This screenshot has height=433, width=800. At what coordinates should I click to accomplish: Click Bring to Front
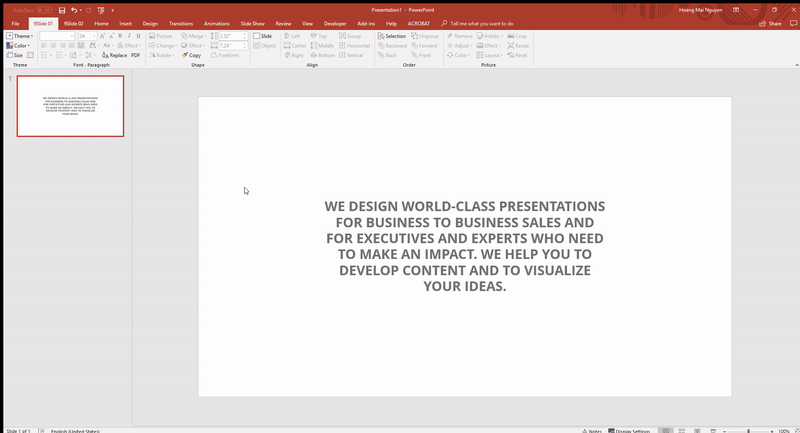(421, 55)
